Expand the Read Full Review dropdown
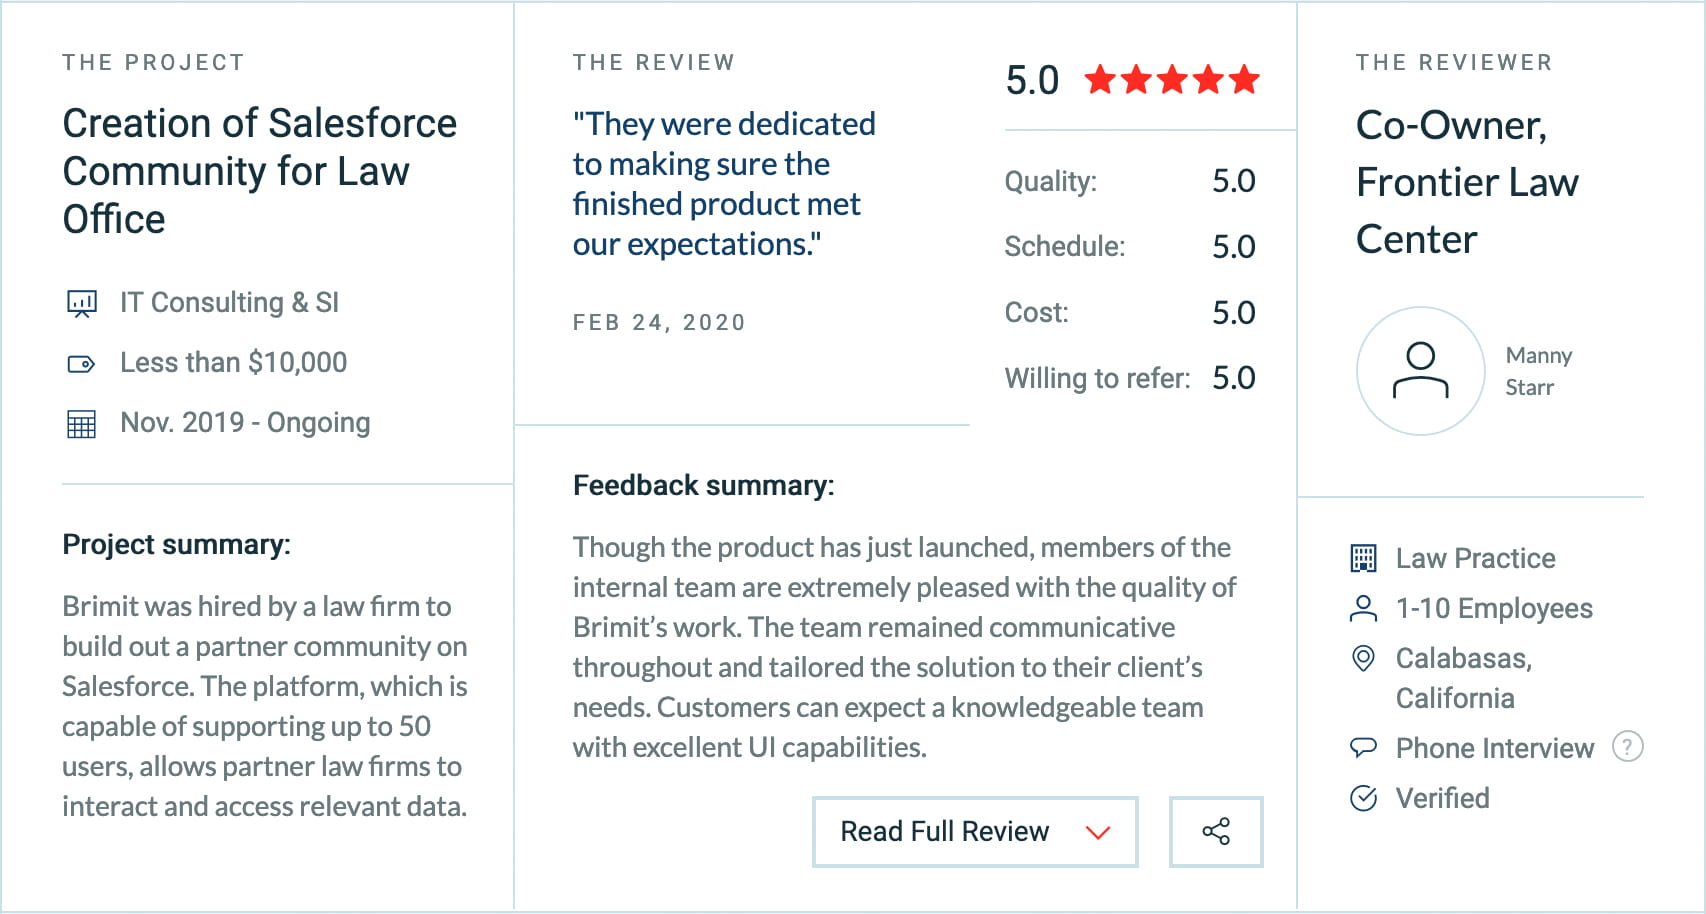The width and height of the screenshot is (1706, 914). coord(944,831)
